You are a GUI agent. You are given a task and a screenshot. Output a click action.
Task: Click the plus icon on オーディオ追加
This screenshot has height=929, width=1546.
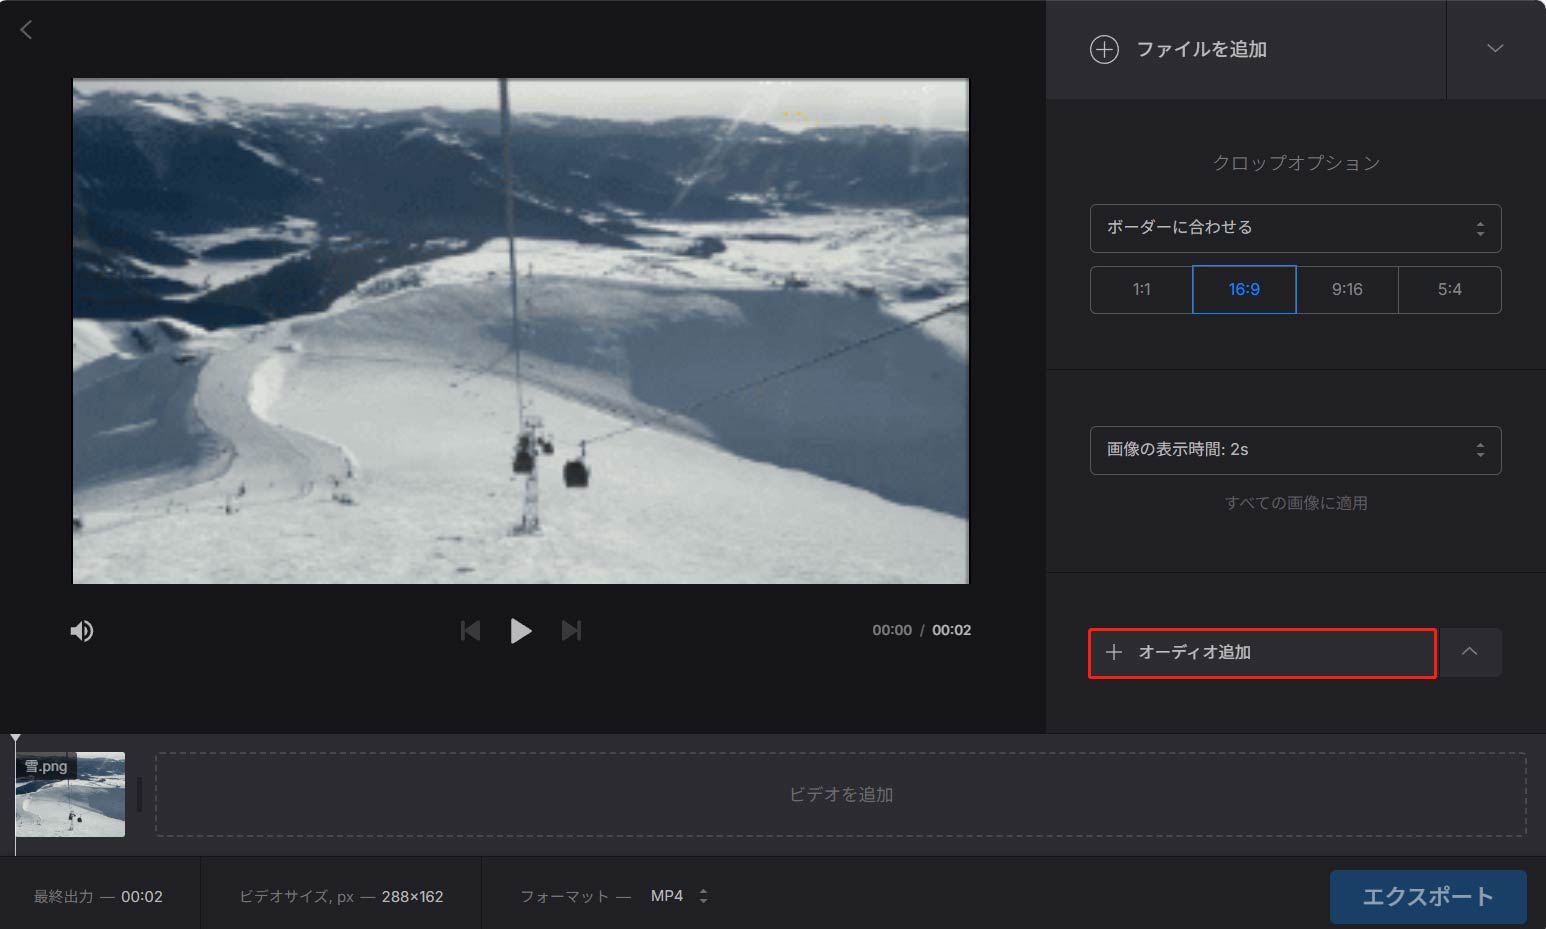(x=1115, y=652)
